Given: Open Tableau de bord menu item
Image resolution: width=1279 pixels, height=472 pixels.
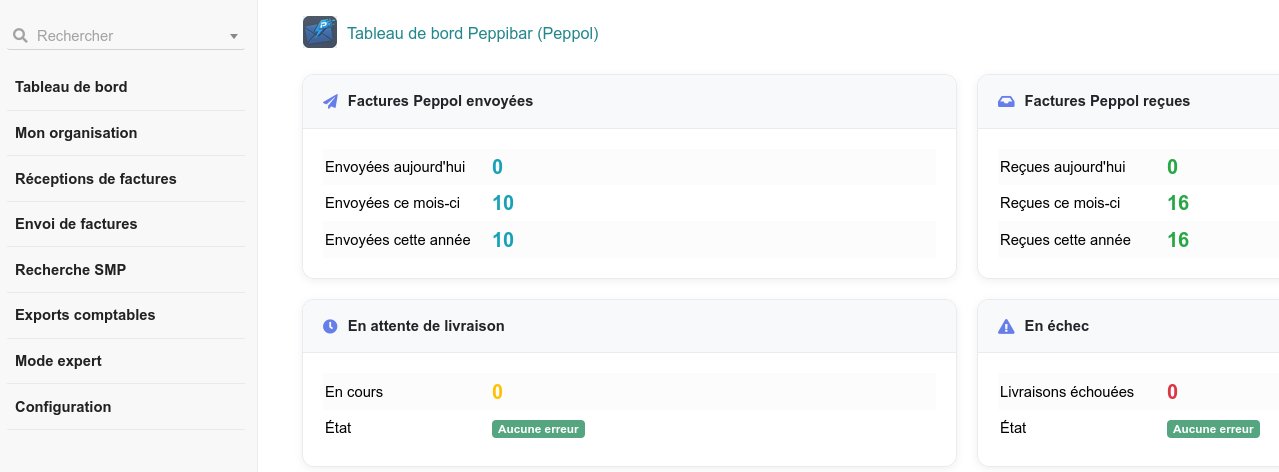Looking at the screenshot, I should [71, 87].
